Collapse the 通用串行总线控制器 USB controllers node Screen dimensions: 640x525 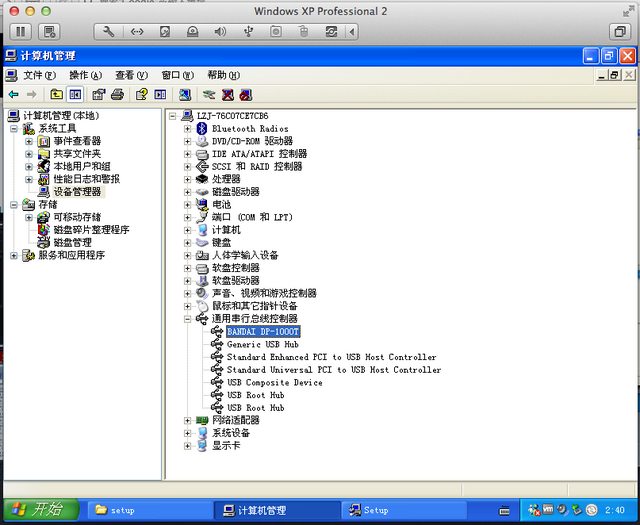tap(187, 319)
